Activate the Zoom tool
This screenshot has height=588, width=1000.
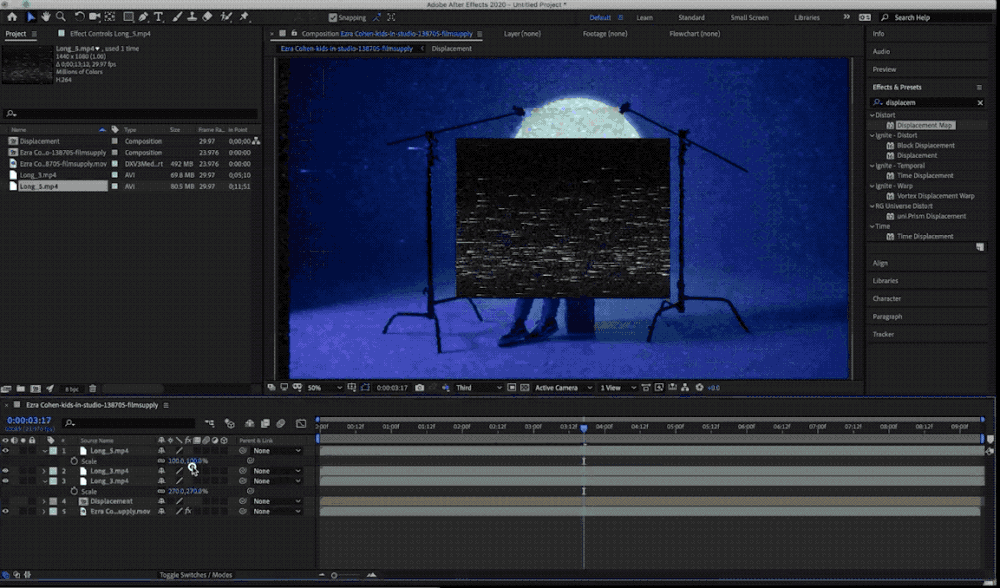point(61,17)
